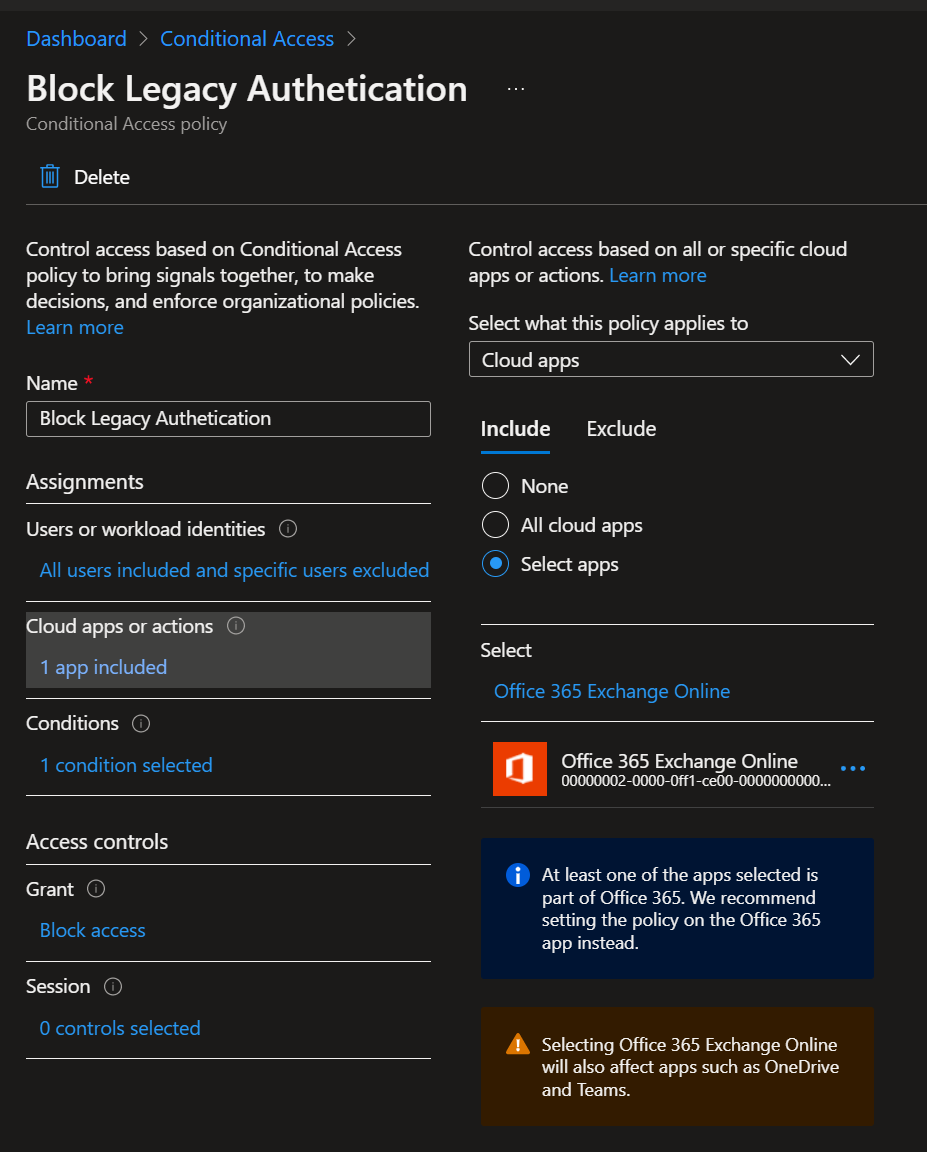This screenshot has width=927, height=1152.
Task: Open Learn more link under policy description
Action: [75, 328]
